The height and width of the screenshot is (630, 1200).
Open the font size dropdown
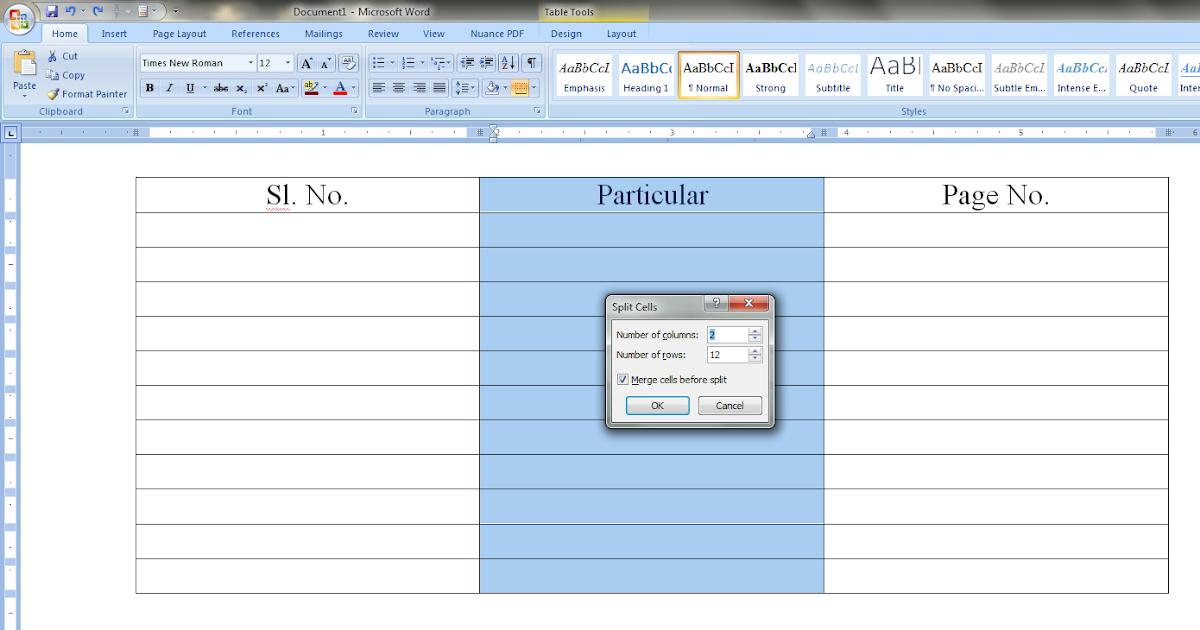pos(287,61)
